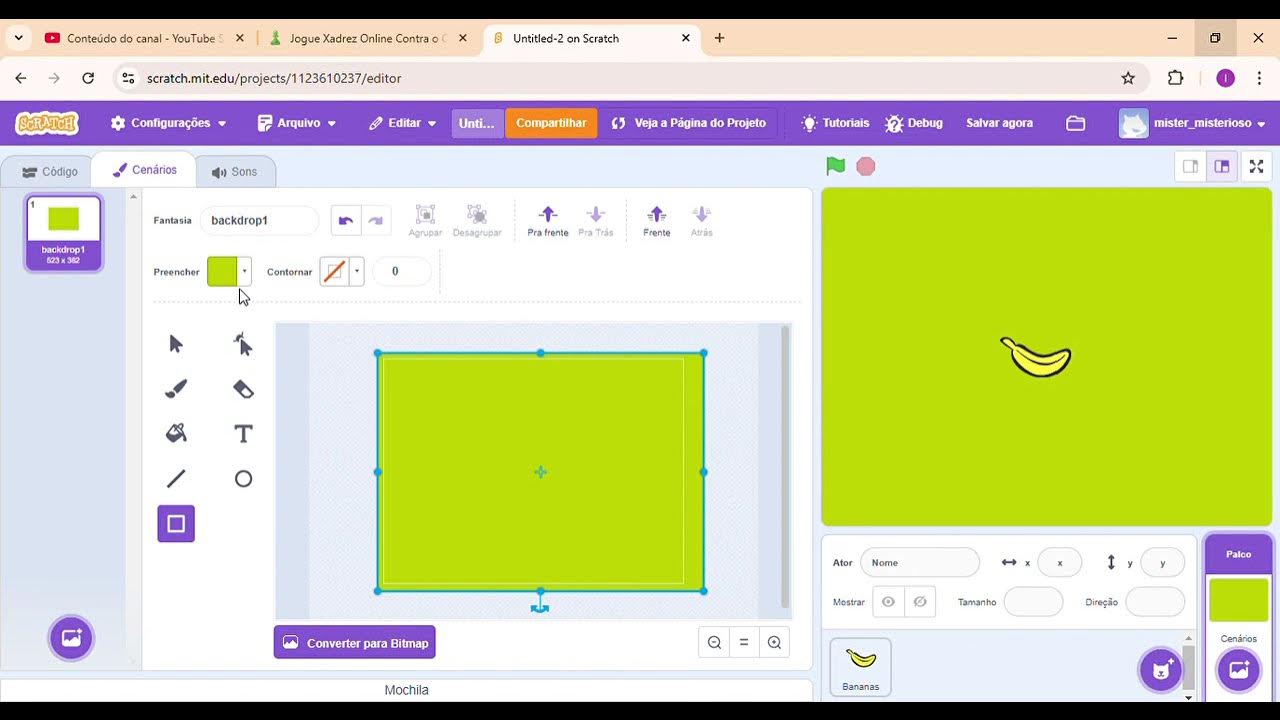The height and width of the screenshot is (720, 1280).
Task: Click Converter para Bitmap button
Action: 355,643
